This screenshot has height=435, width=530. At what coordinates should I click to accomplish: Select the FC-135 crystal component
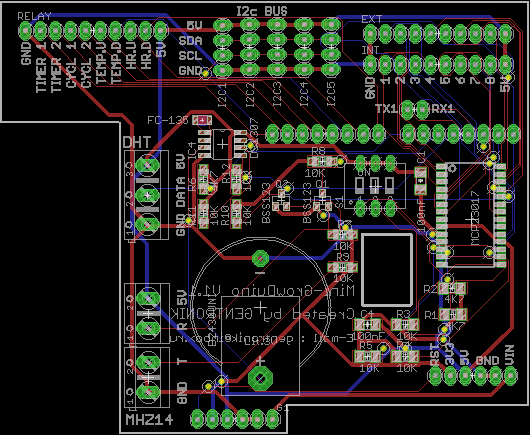tap(202, 120)
